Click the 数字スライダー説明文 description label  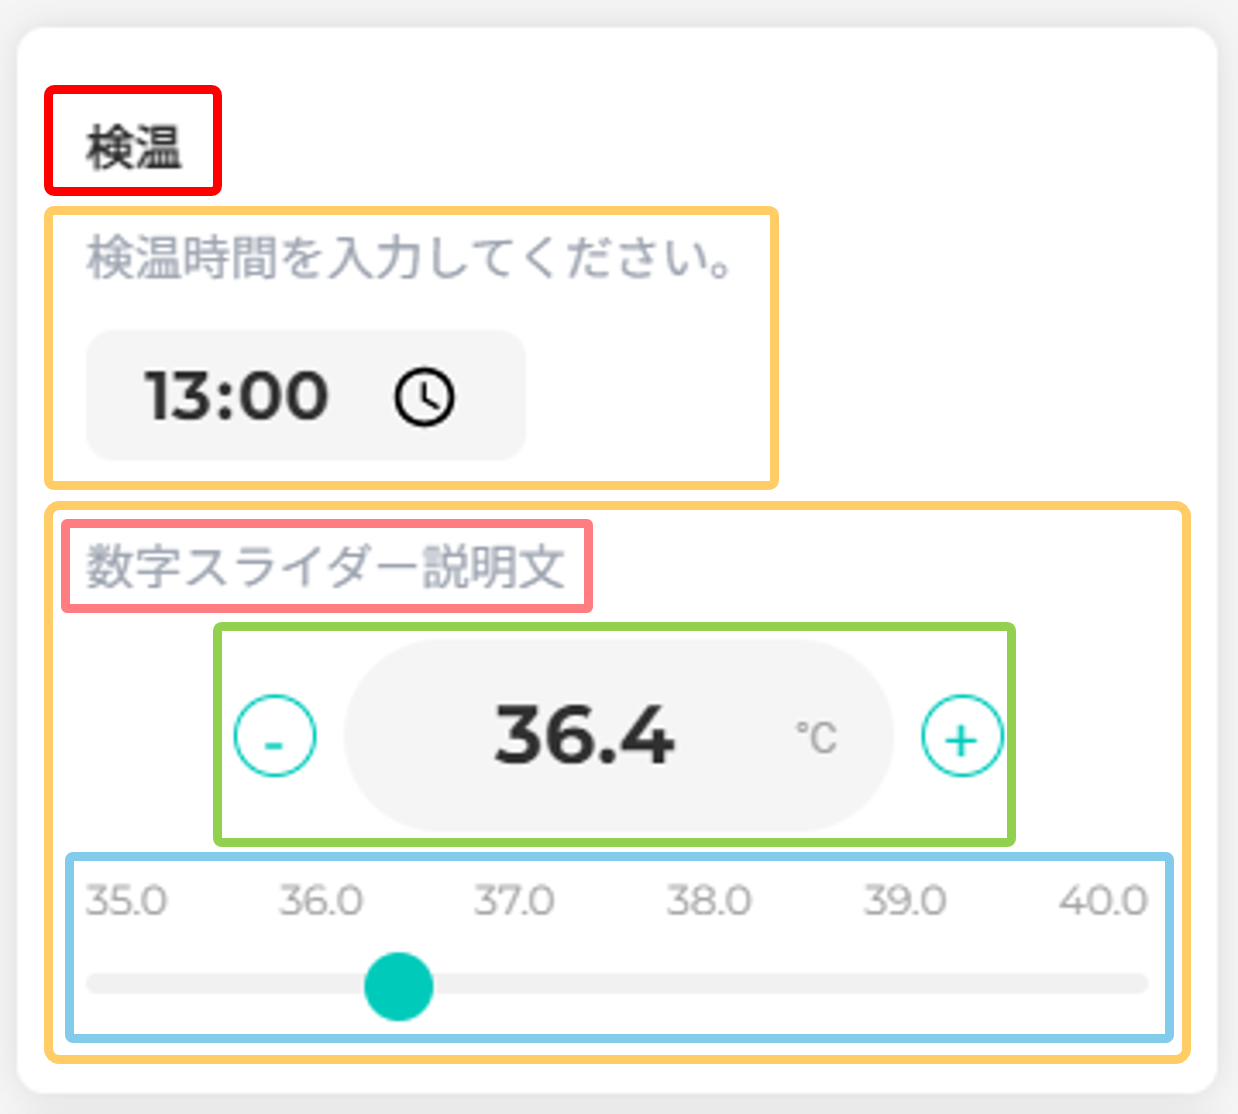click(x=326, y=567)
